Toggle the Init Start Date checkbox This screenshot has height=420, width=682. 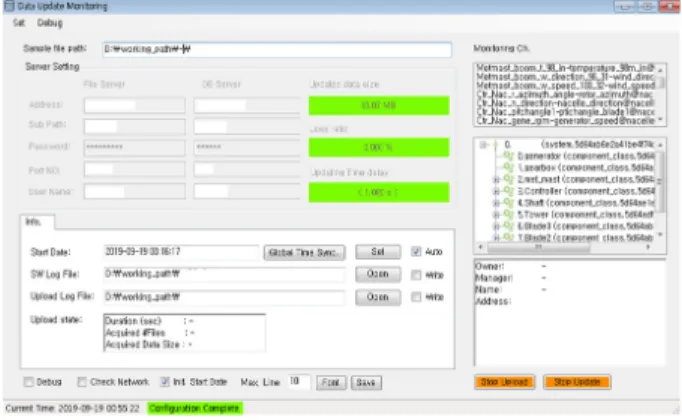click(164, 382)
